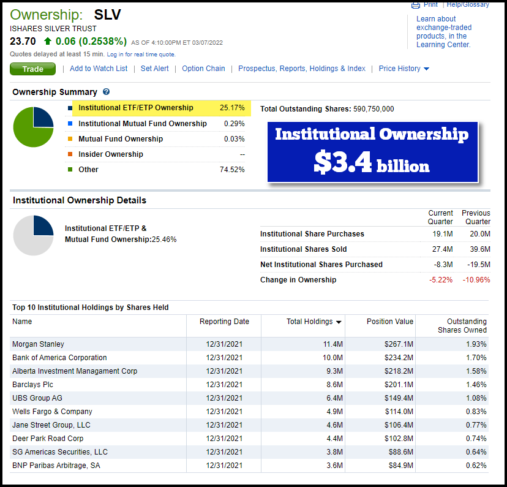
Task: Click Change in Ownership -5.22% value
Action: pos(441,280)
